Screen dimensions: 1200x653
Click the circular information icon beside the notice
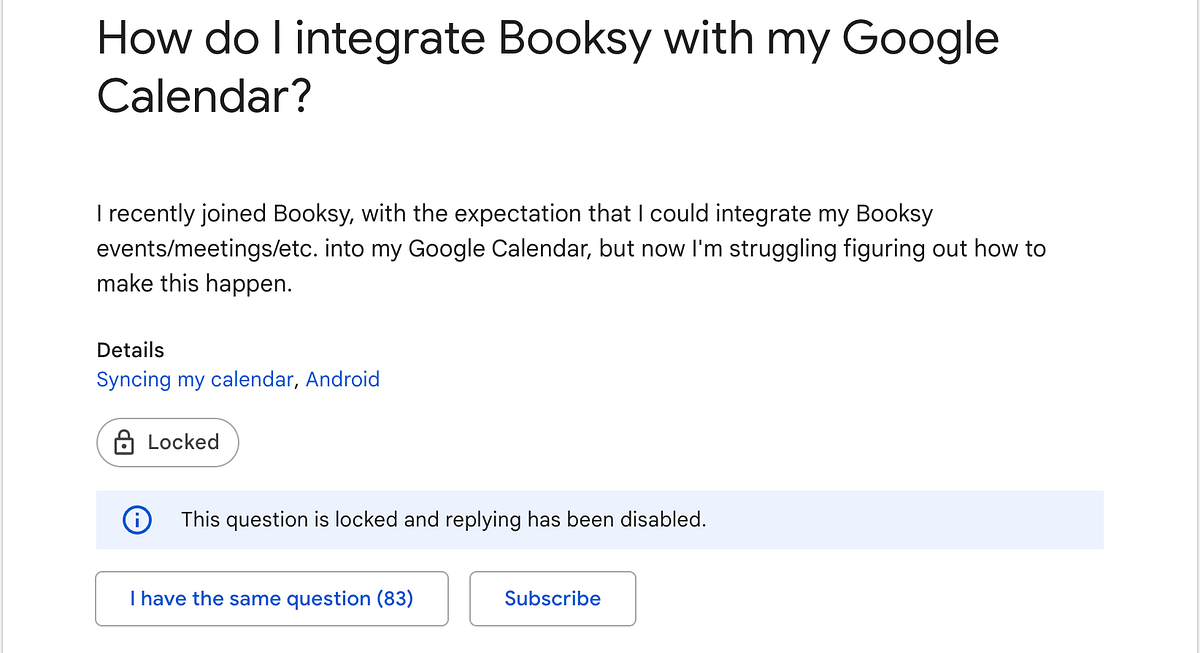point(137,520)
